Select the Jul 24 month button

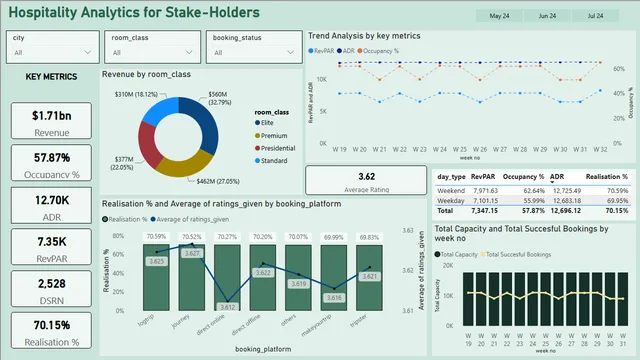[x=595, y=16]
